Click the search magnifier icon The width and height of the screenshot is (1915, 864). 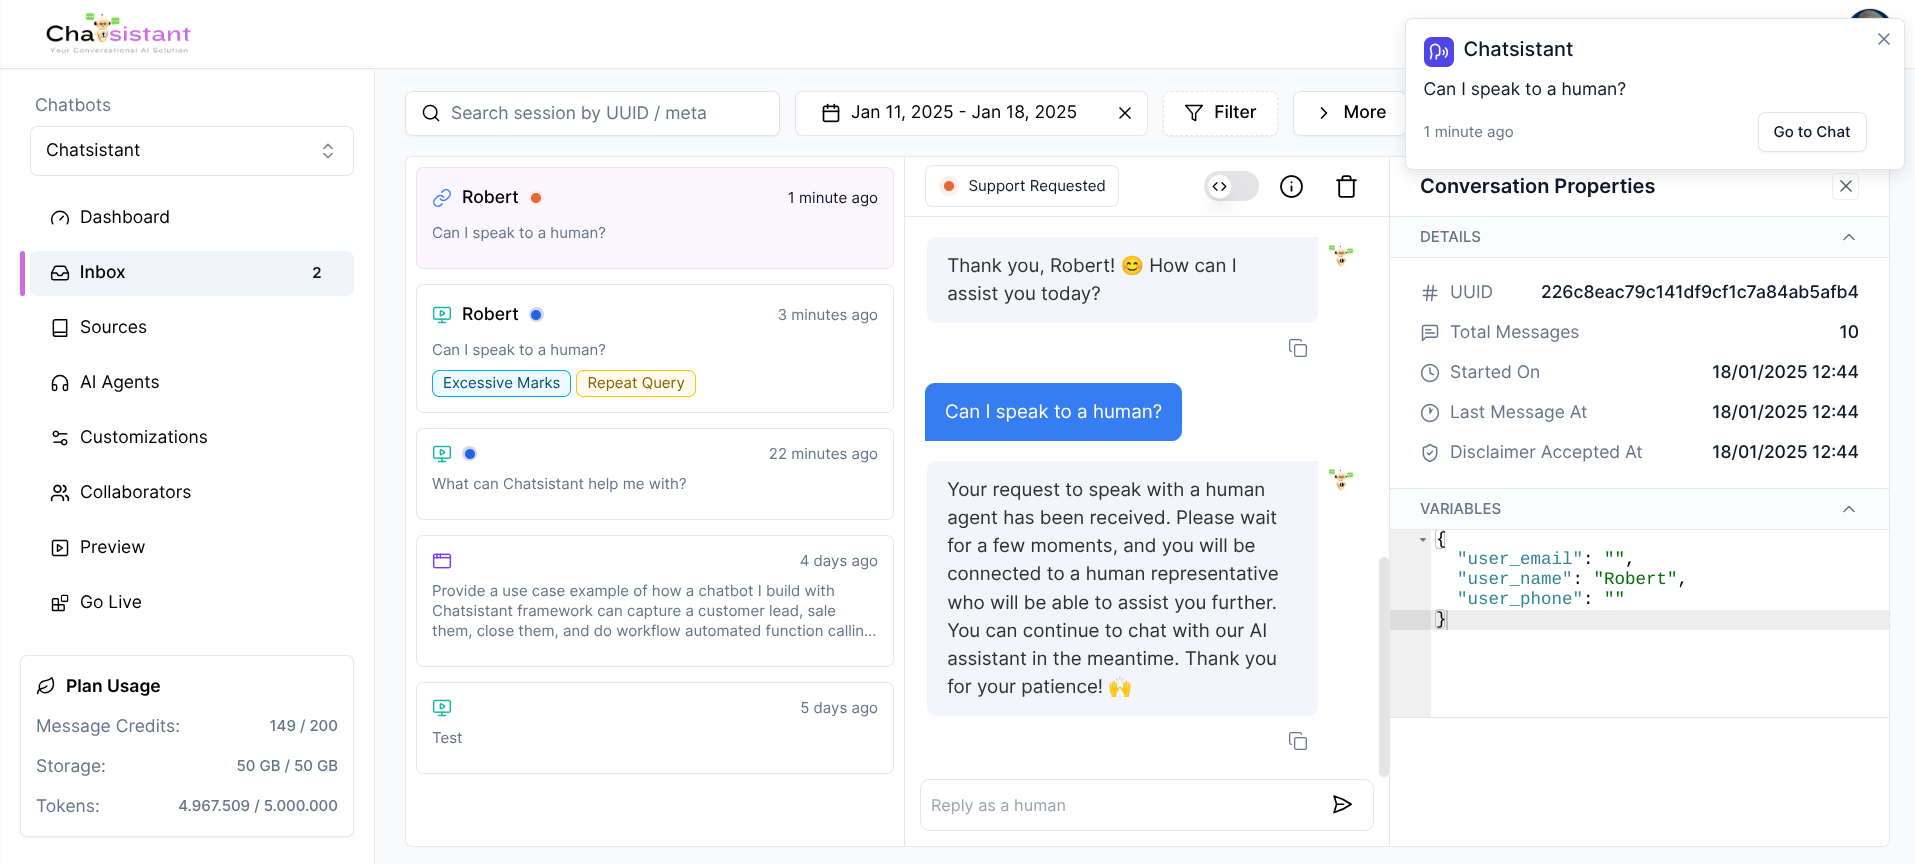[x=431, y=113]
